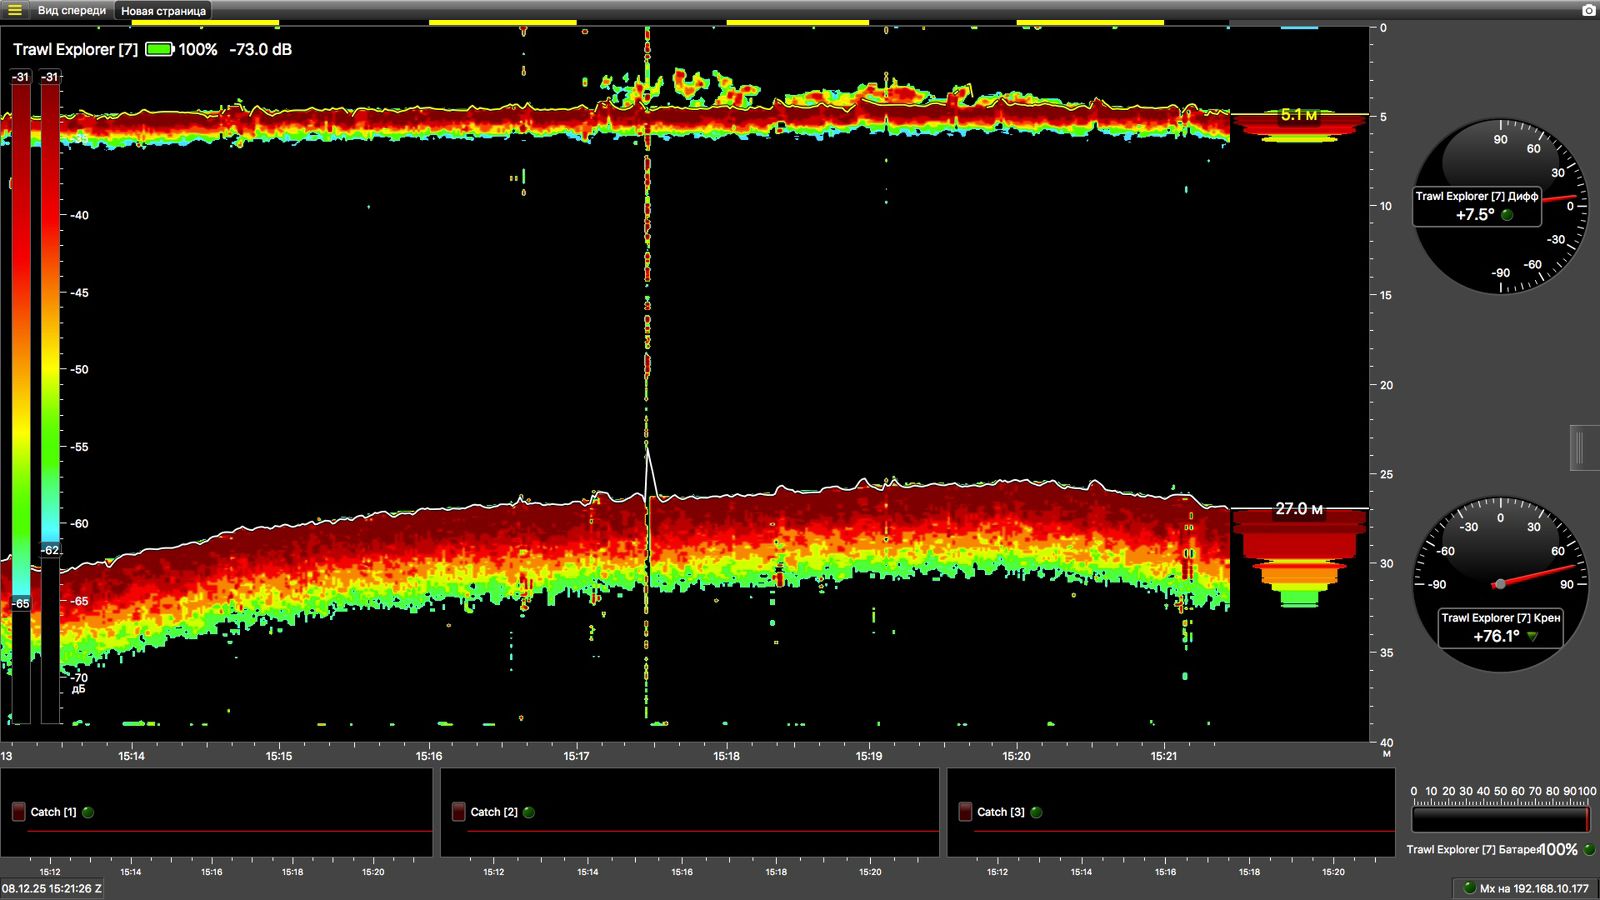Click the green connection status icon
This screenshot has height=900, width=1600.
coord(1469,888)
